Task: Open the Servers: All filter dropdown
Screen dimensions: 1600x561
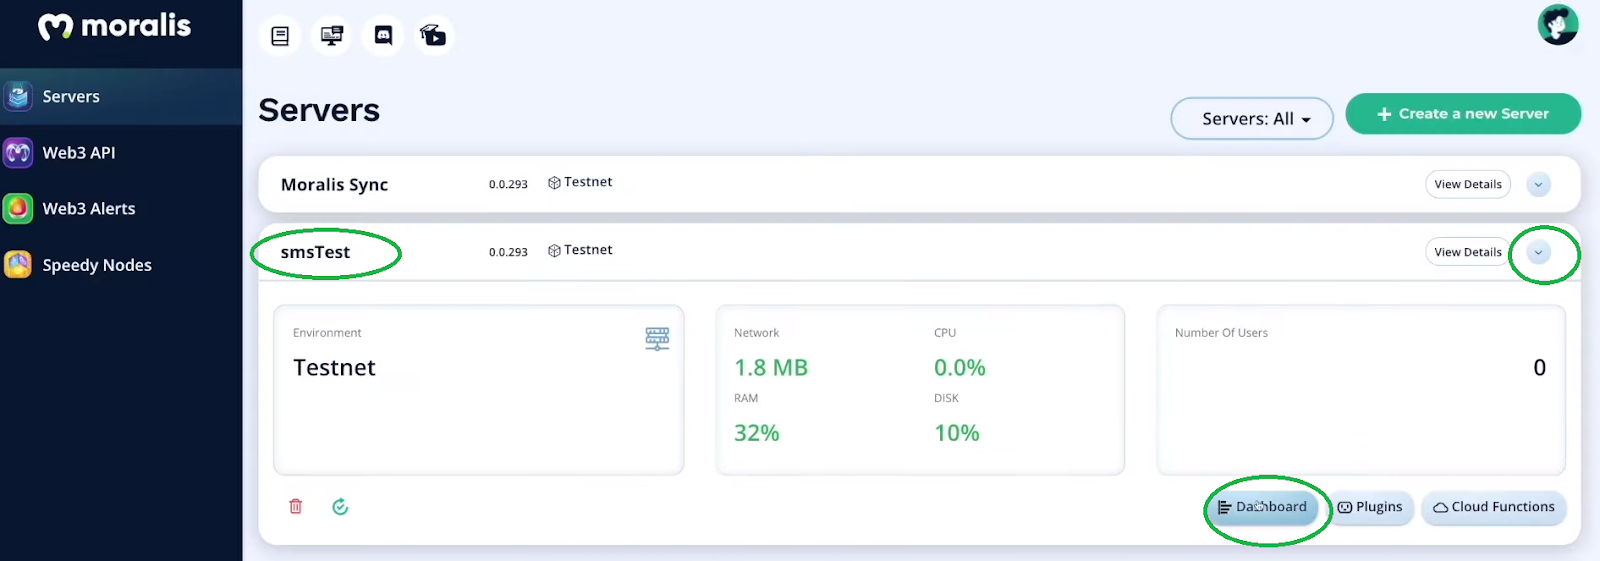Action: tap(1252, 118)
